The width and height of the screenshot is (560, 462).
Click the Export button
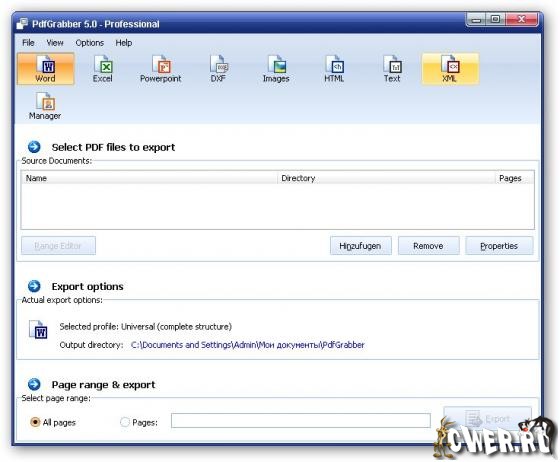[488, 419]
